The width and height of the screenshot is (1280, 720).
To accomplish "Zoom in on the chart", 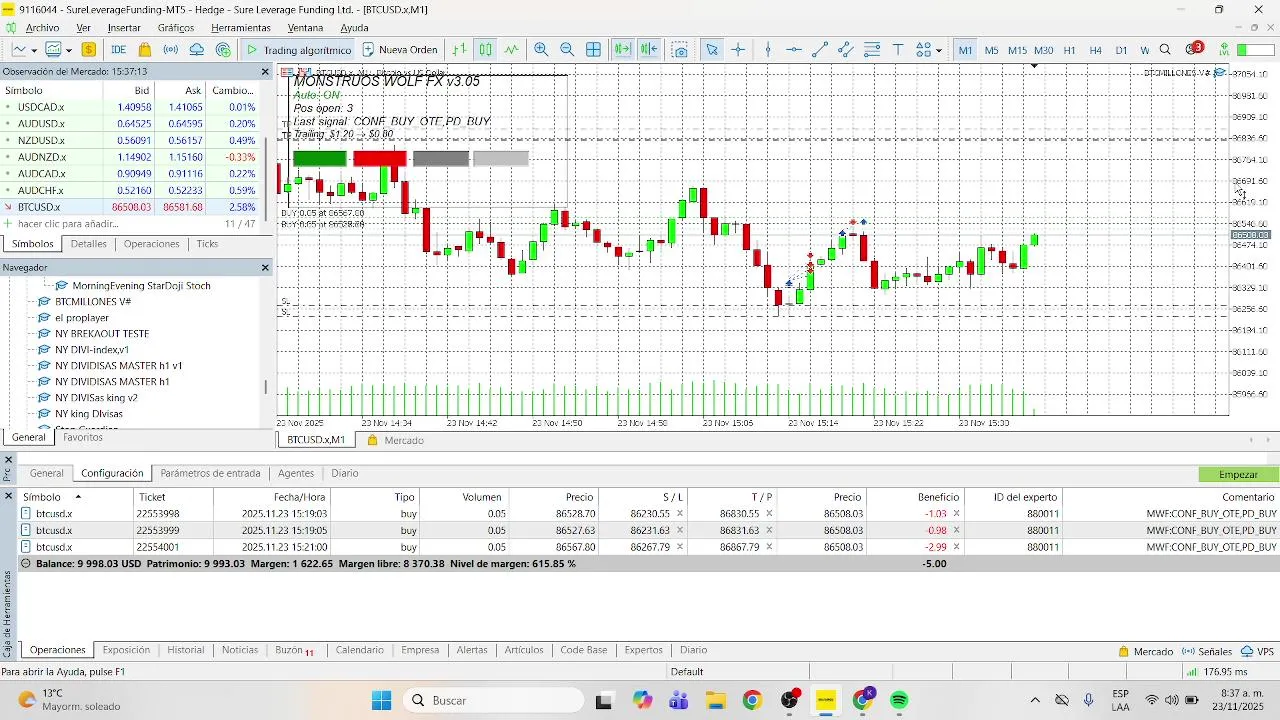I will pyautogui.click(x=541, y=49).
